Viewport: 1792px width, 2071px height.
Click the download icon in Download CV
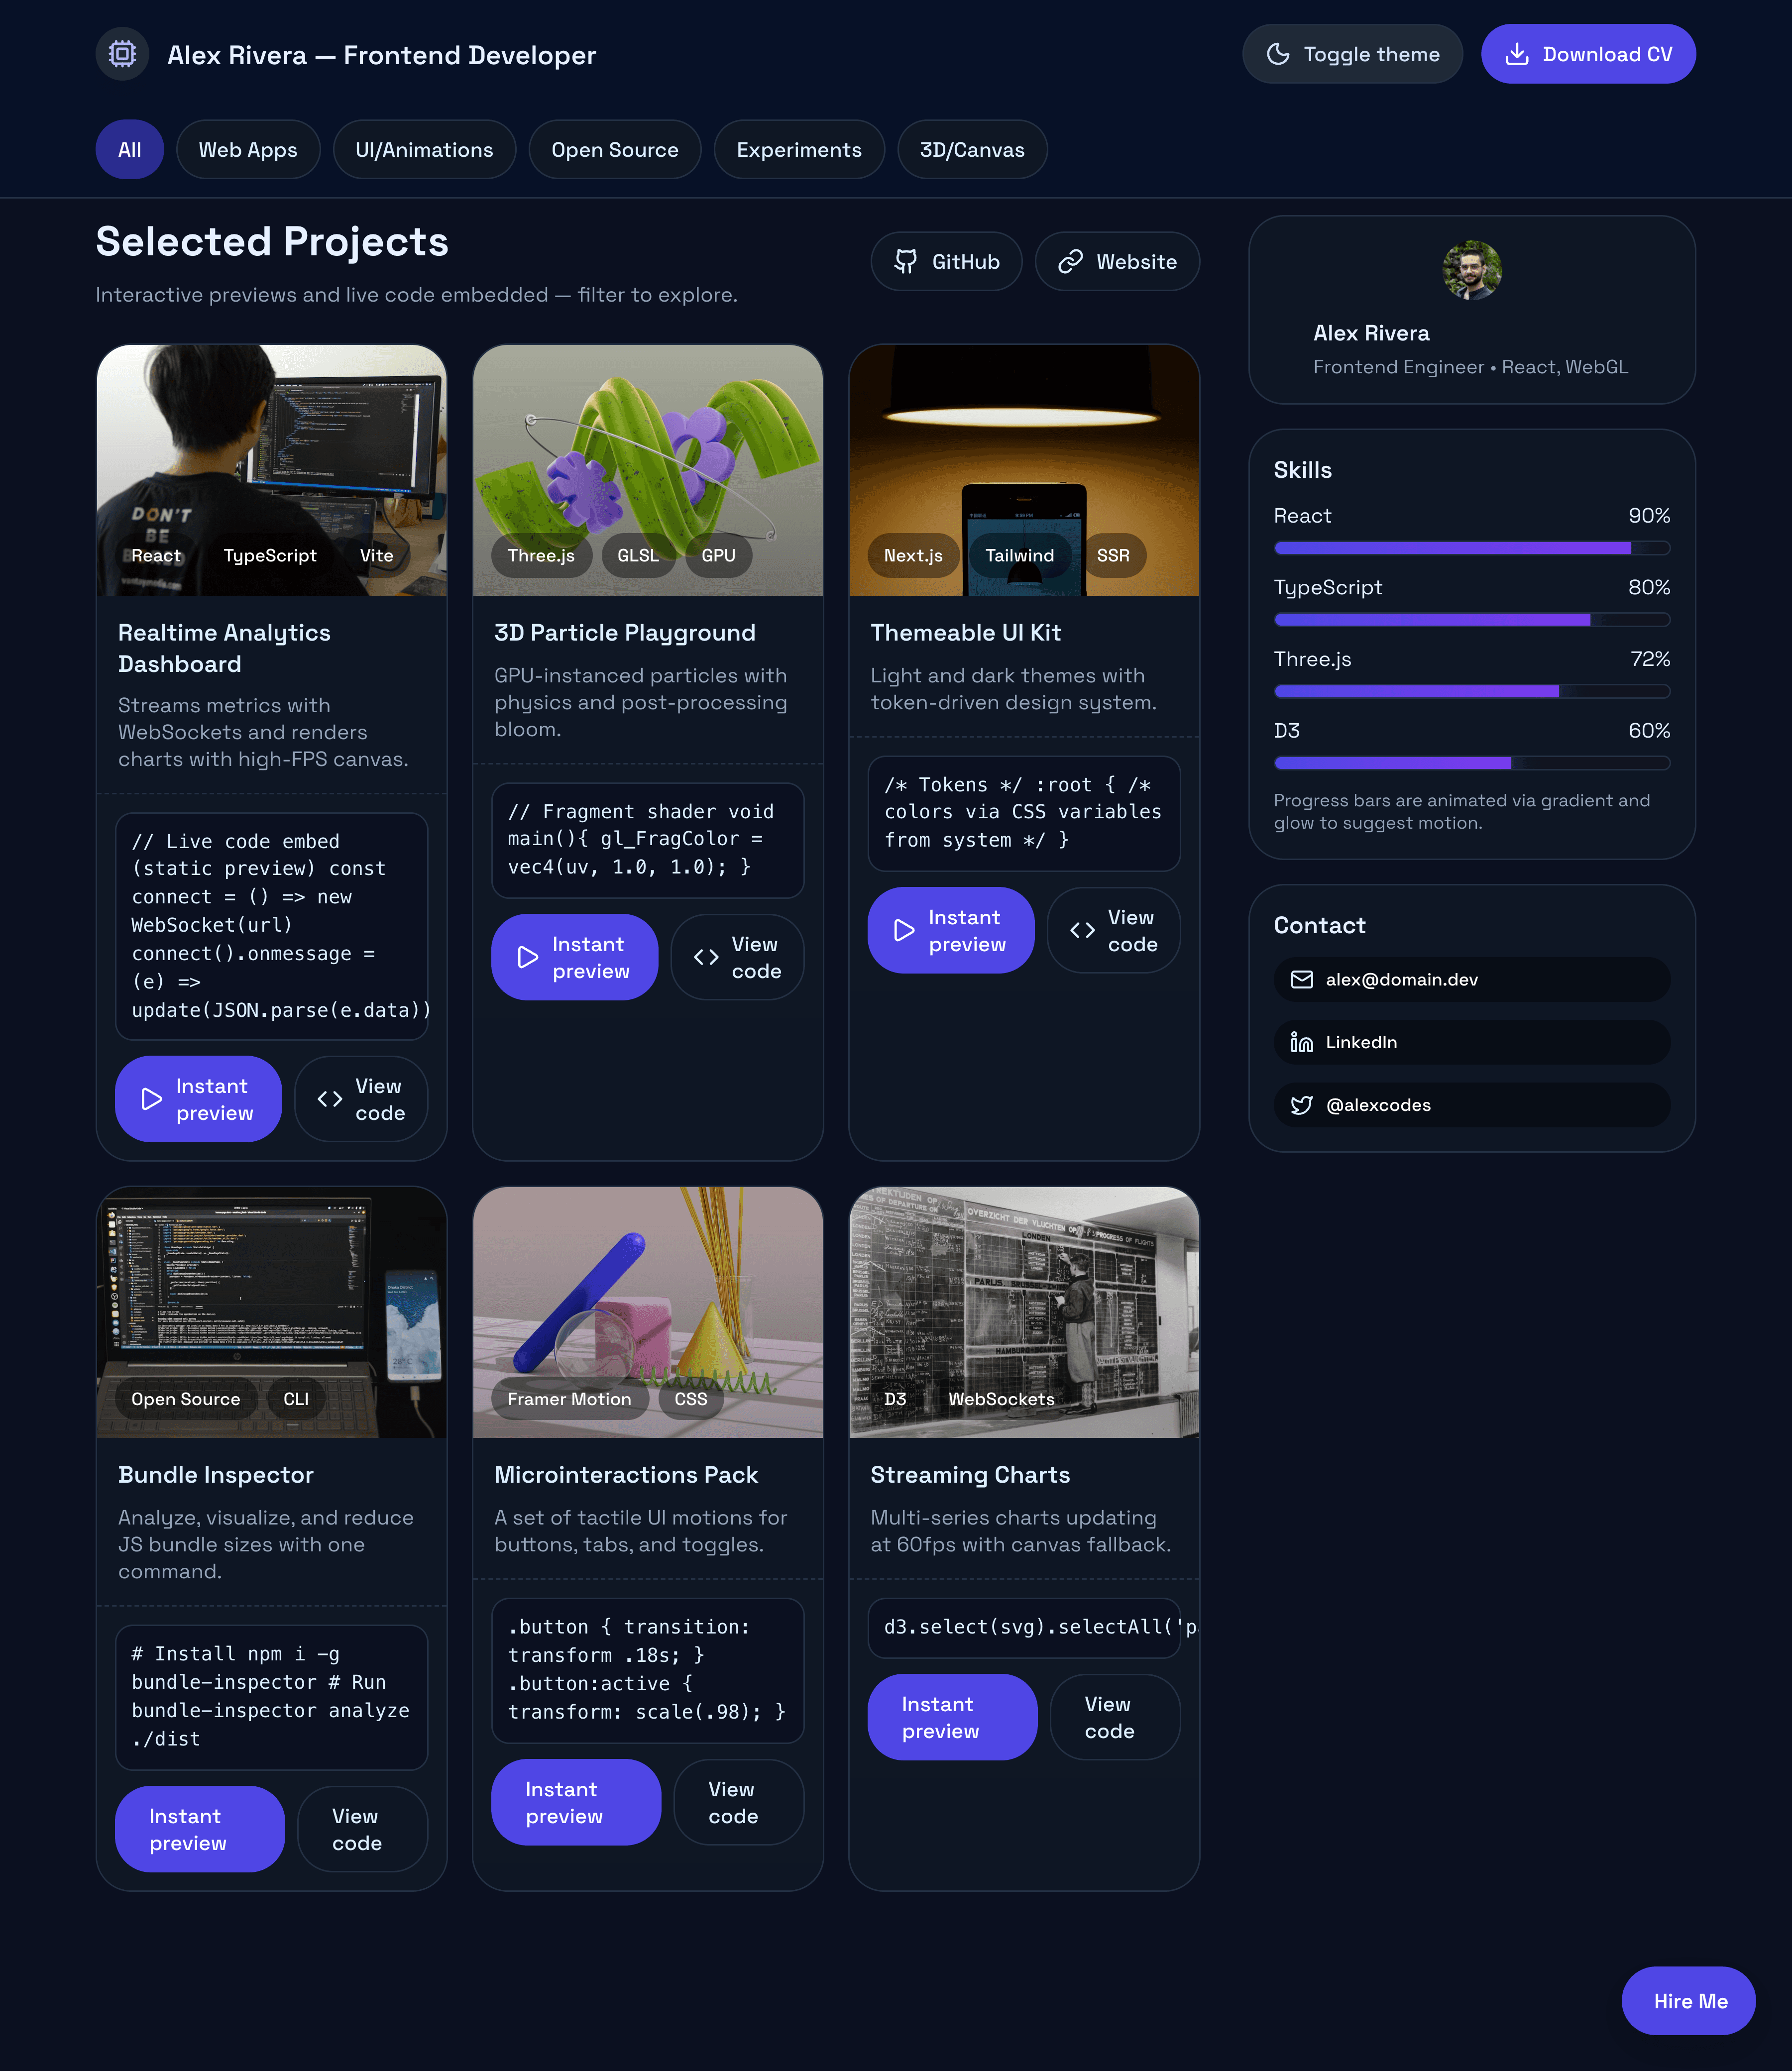coord(1517,54)
